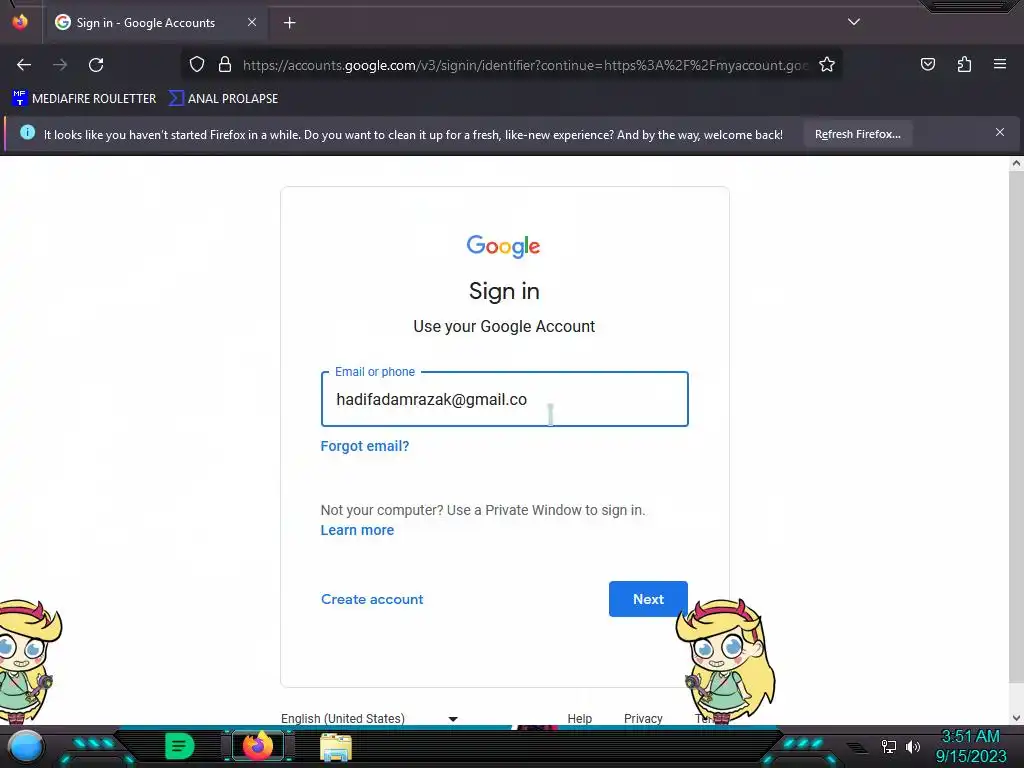Open the green notes app taskbar icon
The width and height of the screenshot is (1024, 768).
click(179, 746)
